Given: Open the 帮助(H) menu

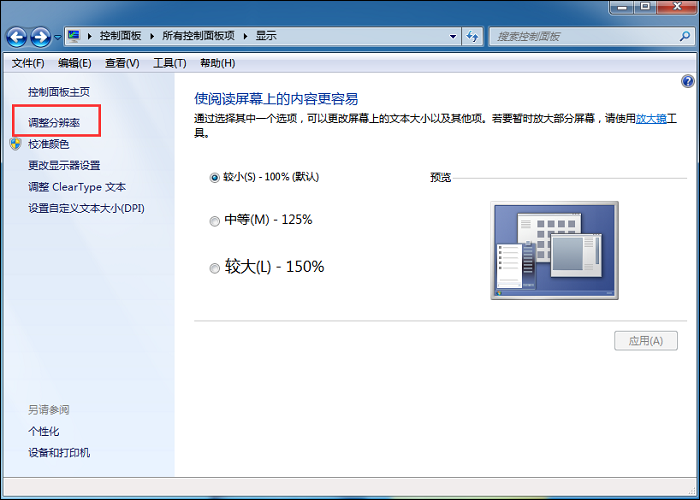Looking at the screenshot, I should (x=217, y=63).
